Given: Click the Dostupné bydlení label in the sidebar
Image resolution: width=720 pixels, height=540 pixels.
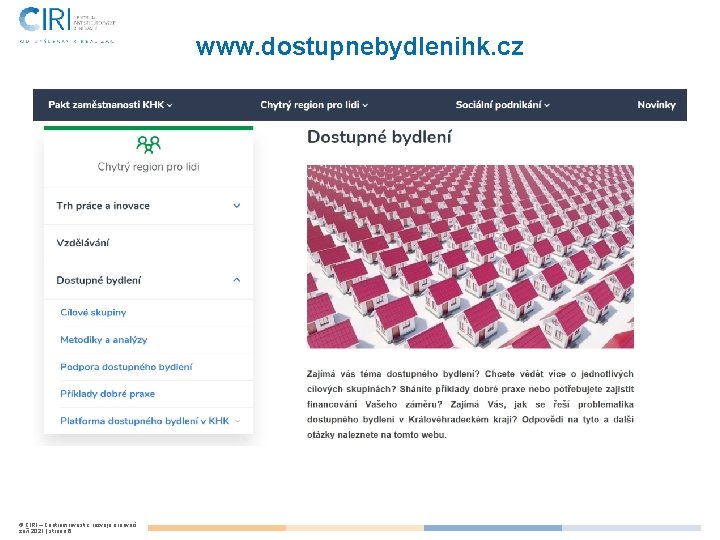Looking at the screenshot, I should 98,280.
